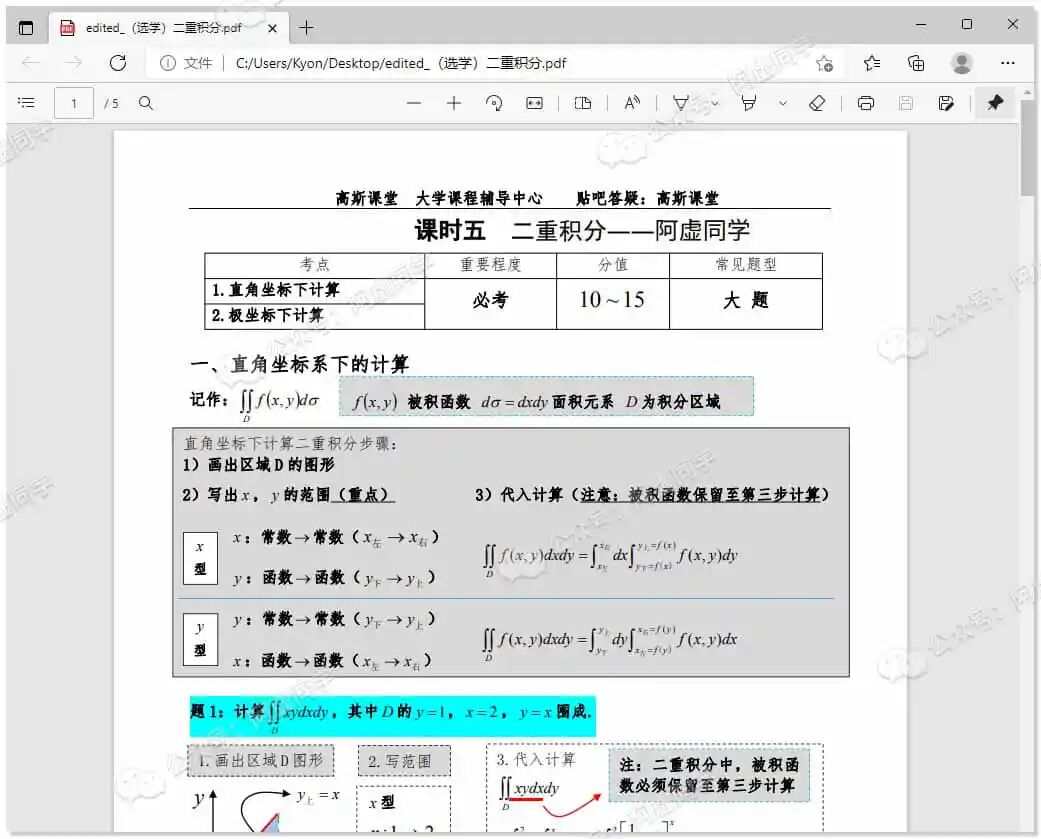This screenshot has height=839, width=1041.
Task: Close the edited_ 二重积分.pdf tab
Action: pos(272,28)
